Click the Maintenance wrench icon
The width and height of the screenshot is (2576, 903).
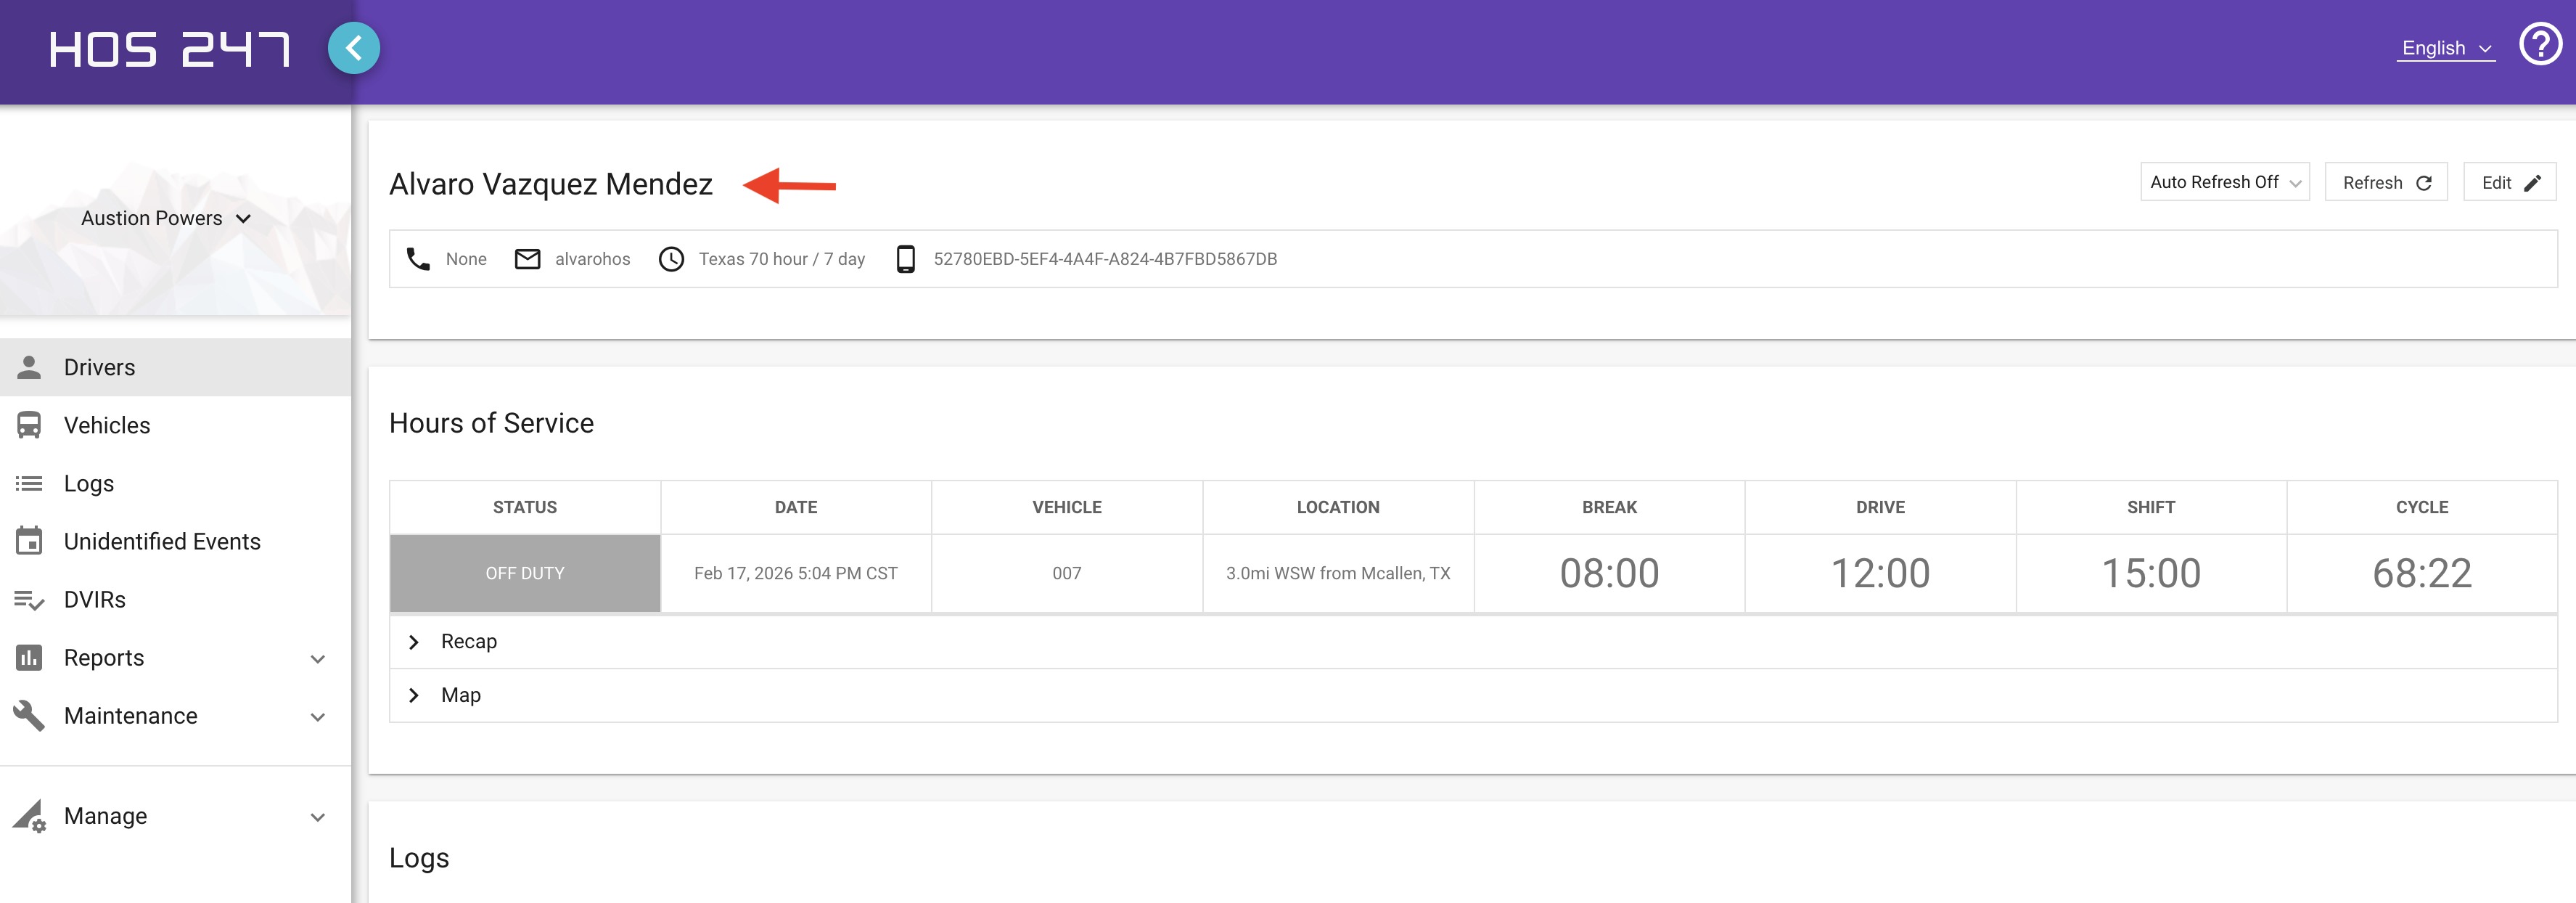(x=29, y=715)
